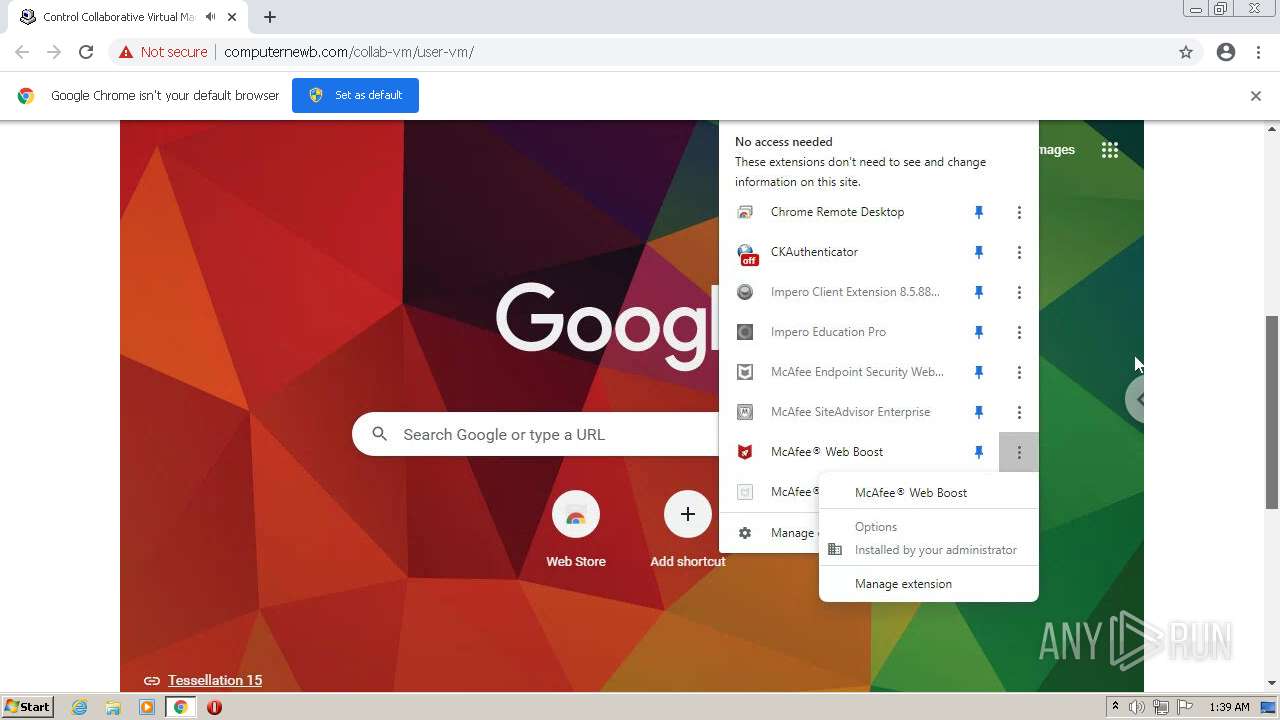Click the volume speaker tray icon
Viewport: 1280px width, 720px height.
coord(1137,707)
